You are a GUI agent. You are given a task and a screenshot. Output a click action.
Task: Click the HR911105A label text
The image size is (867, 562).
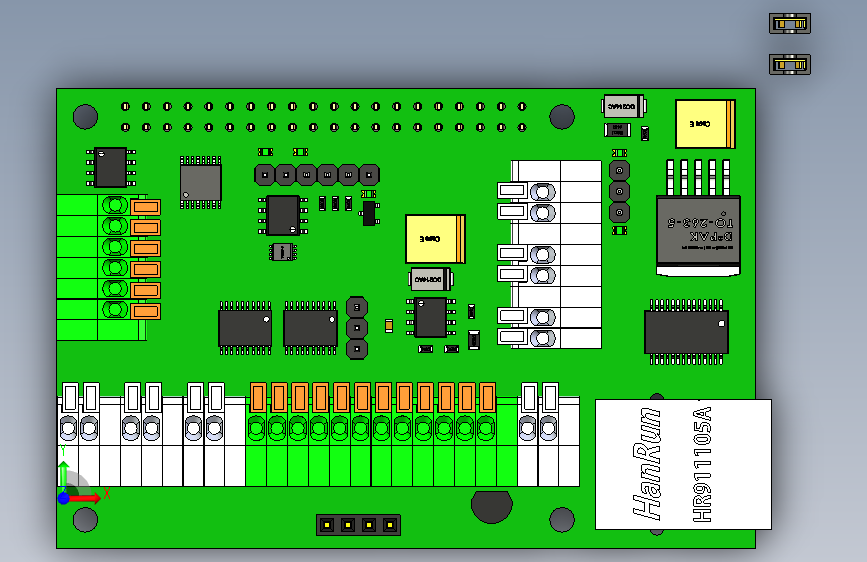tap(702, 465)
